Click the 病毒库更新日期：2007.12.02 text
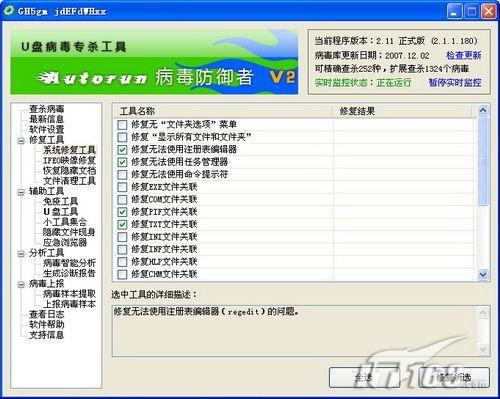This screenshot has width=500, height=399. point(372,55)
